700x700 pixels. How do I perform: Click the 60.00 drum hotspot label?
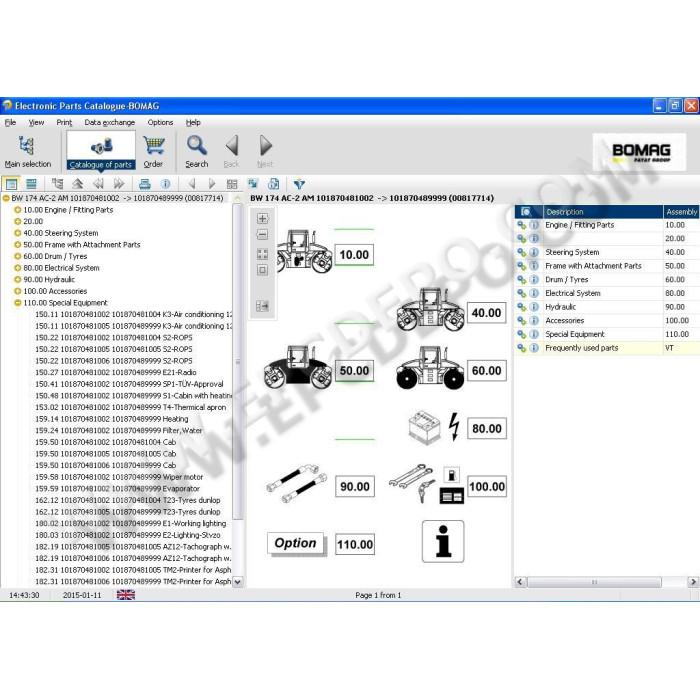click(x=487, y=371)
